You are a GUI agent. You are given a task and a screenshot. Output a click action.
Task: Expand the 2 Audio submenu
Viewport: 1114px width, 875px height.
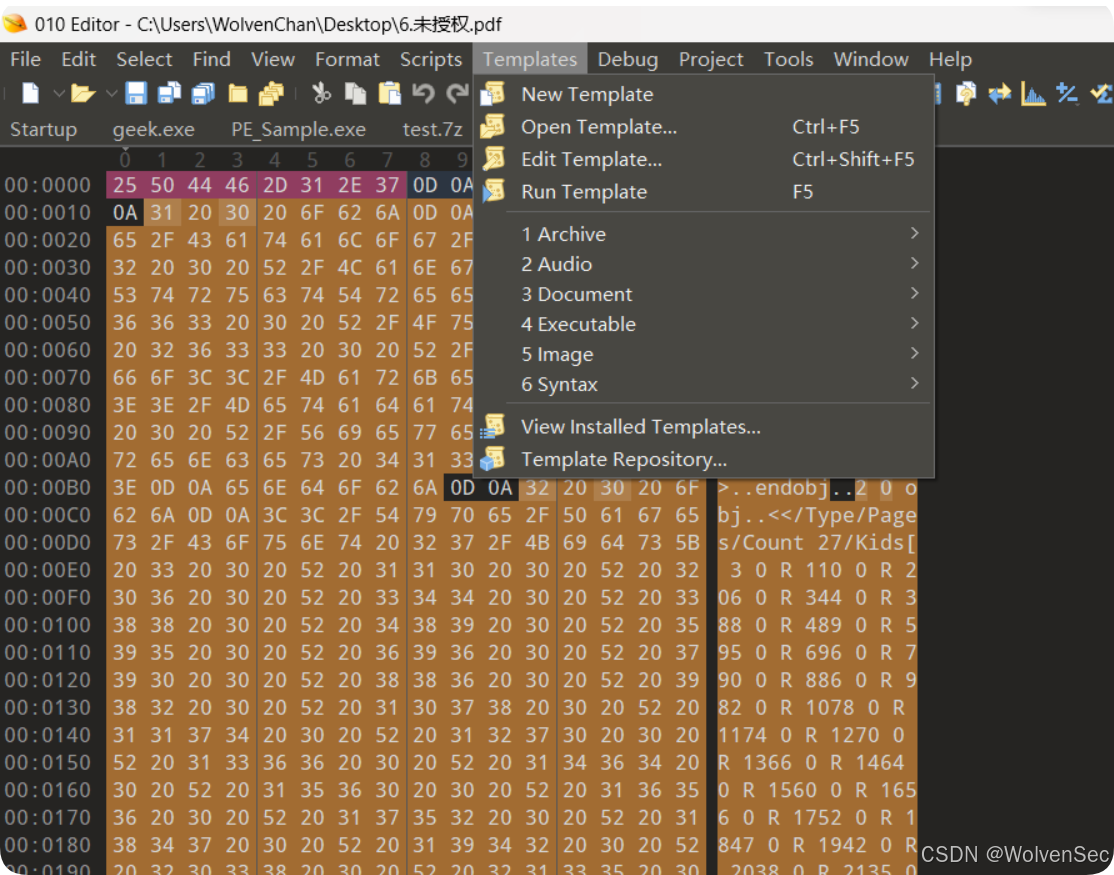pos(703,264)
